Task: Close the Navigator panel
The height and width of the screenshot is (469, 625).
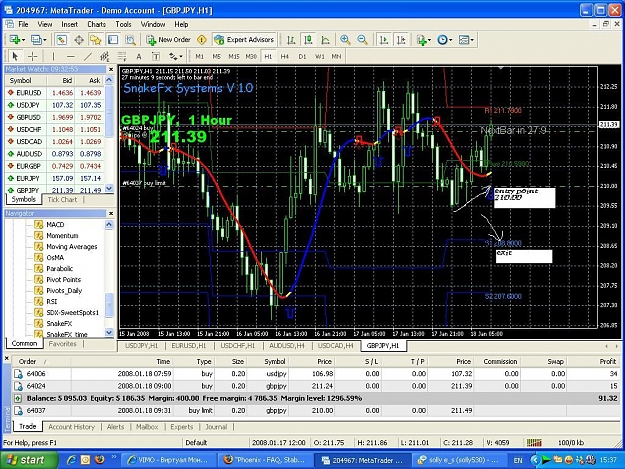Action: click(x=111, y=214)
